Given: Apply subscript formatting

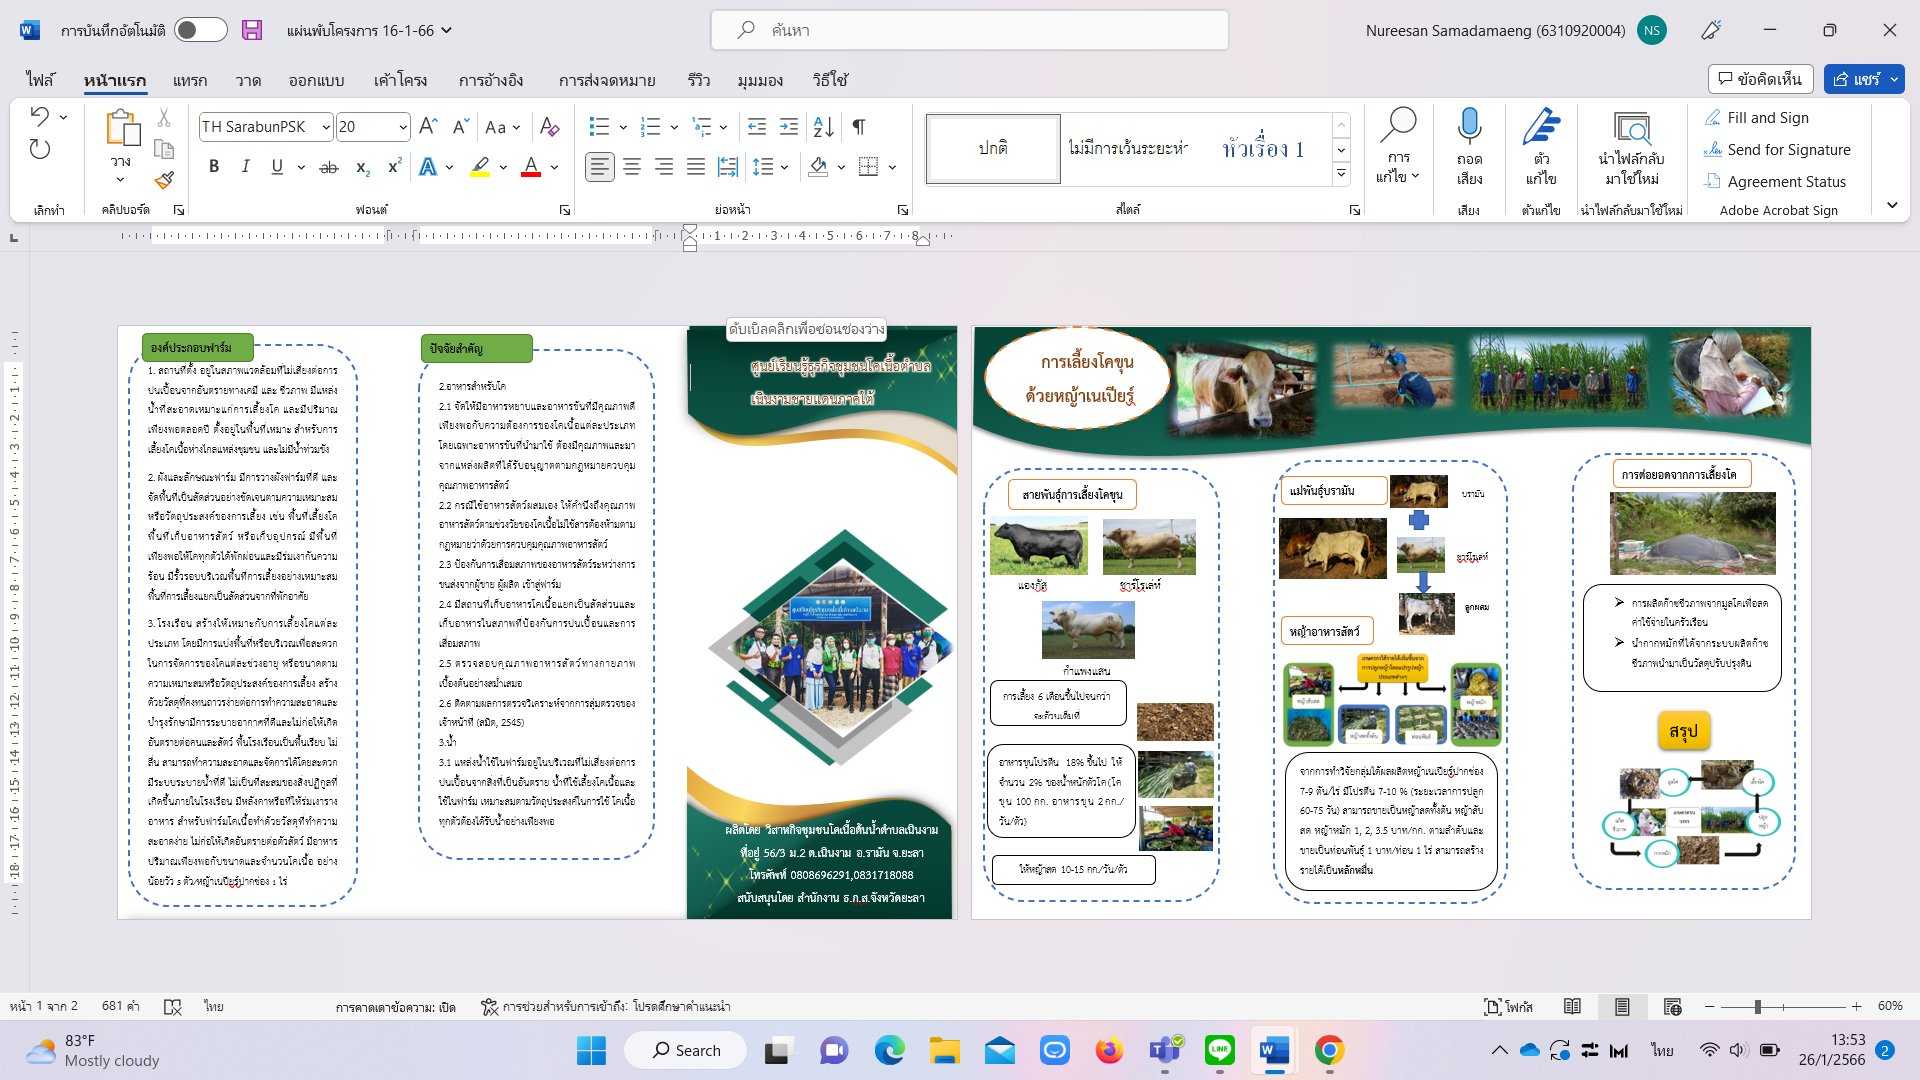Looking at the screenshot, I should tap(363, 167).
